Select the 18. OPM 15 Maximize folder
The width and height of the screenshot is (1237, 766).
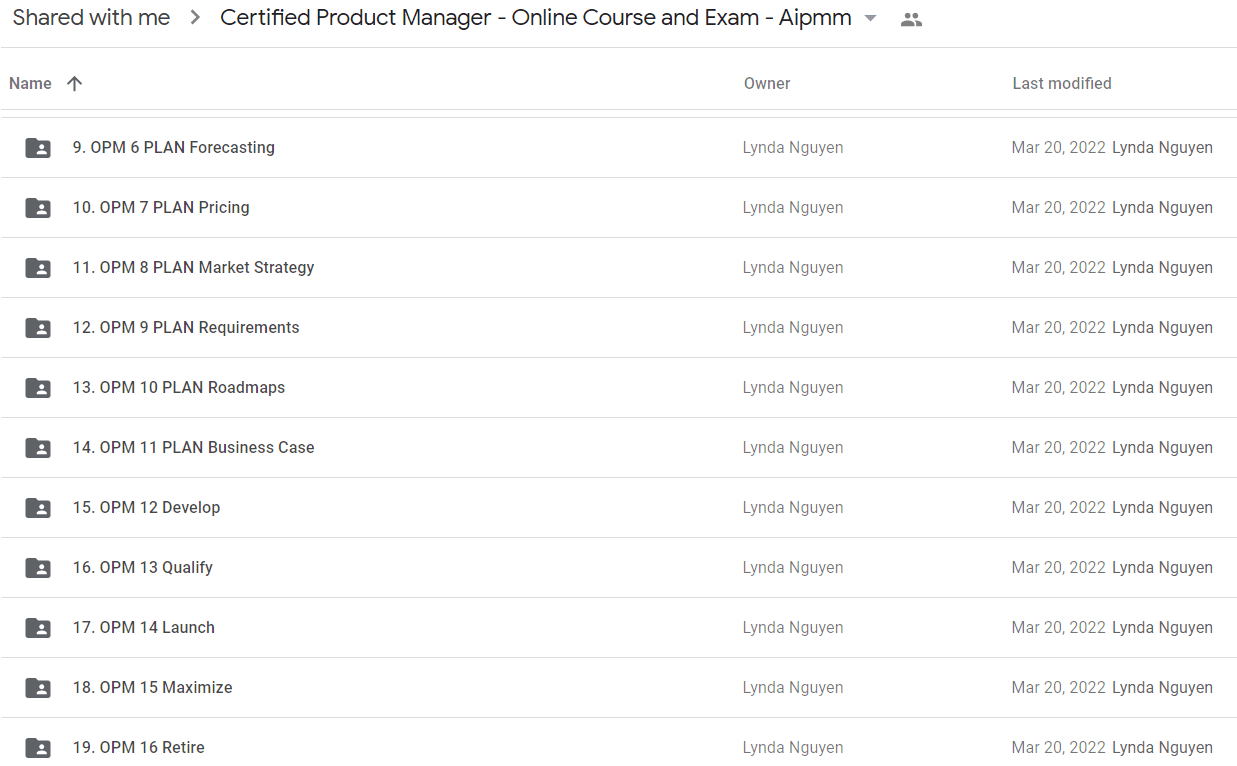click(x=619, y=688)
